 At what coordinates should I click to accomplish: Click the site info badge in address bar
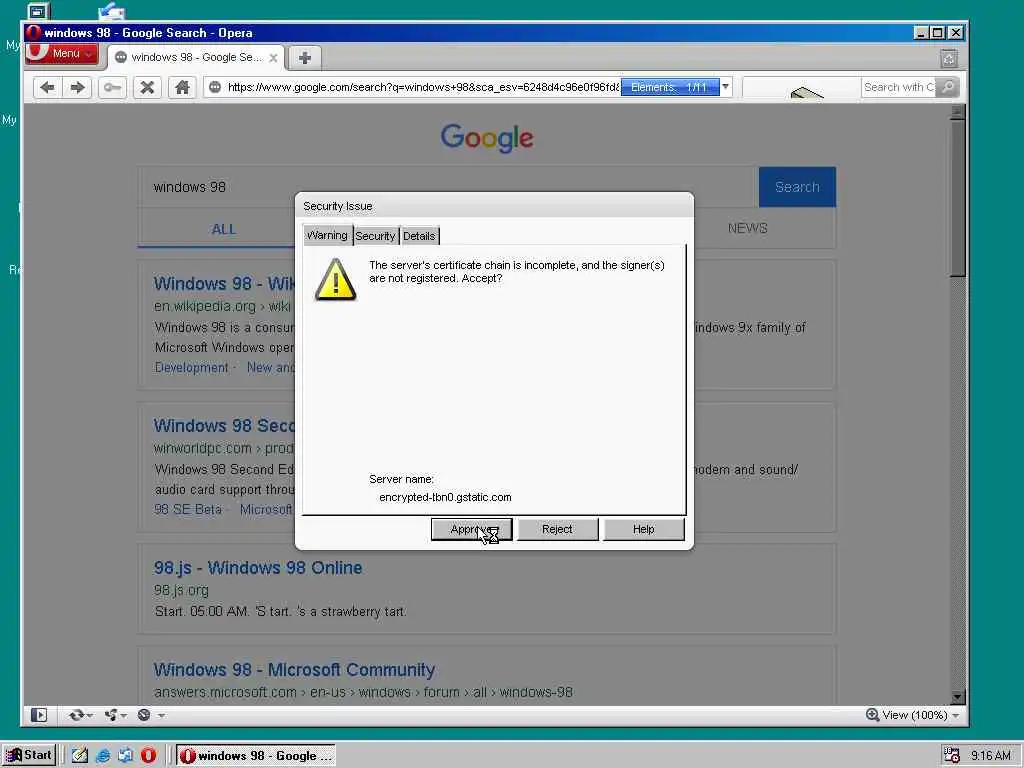coord(215,87)
